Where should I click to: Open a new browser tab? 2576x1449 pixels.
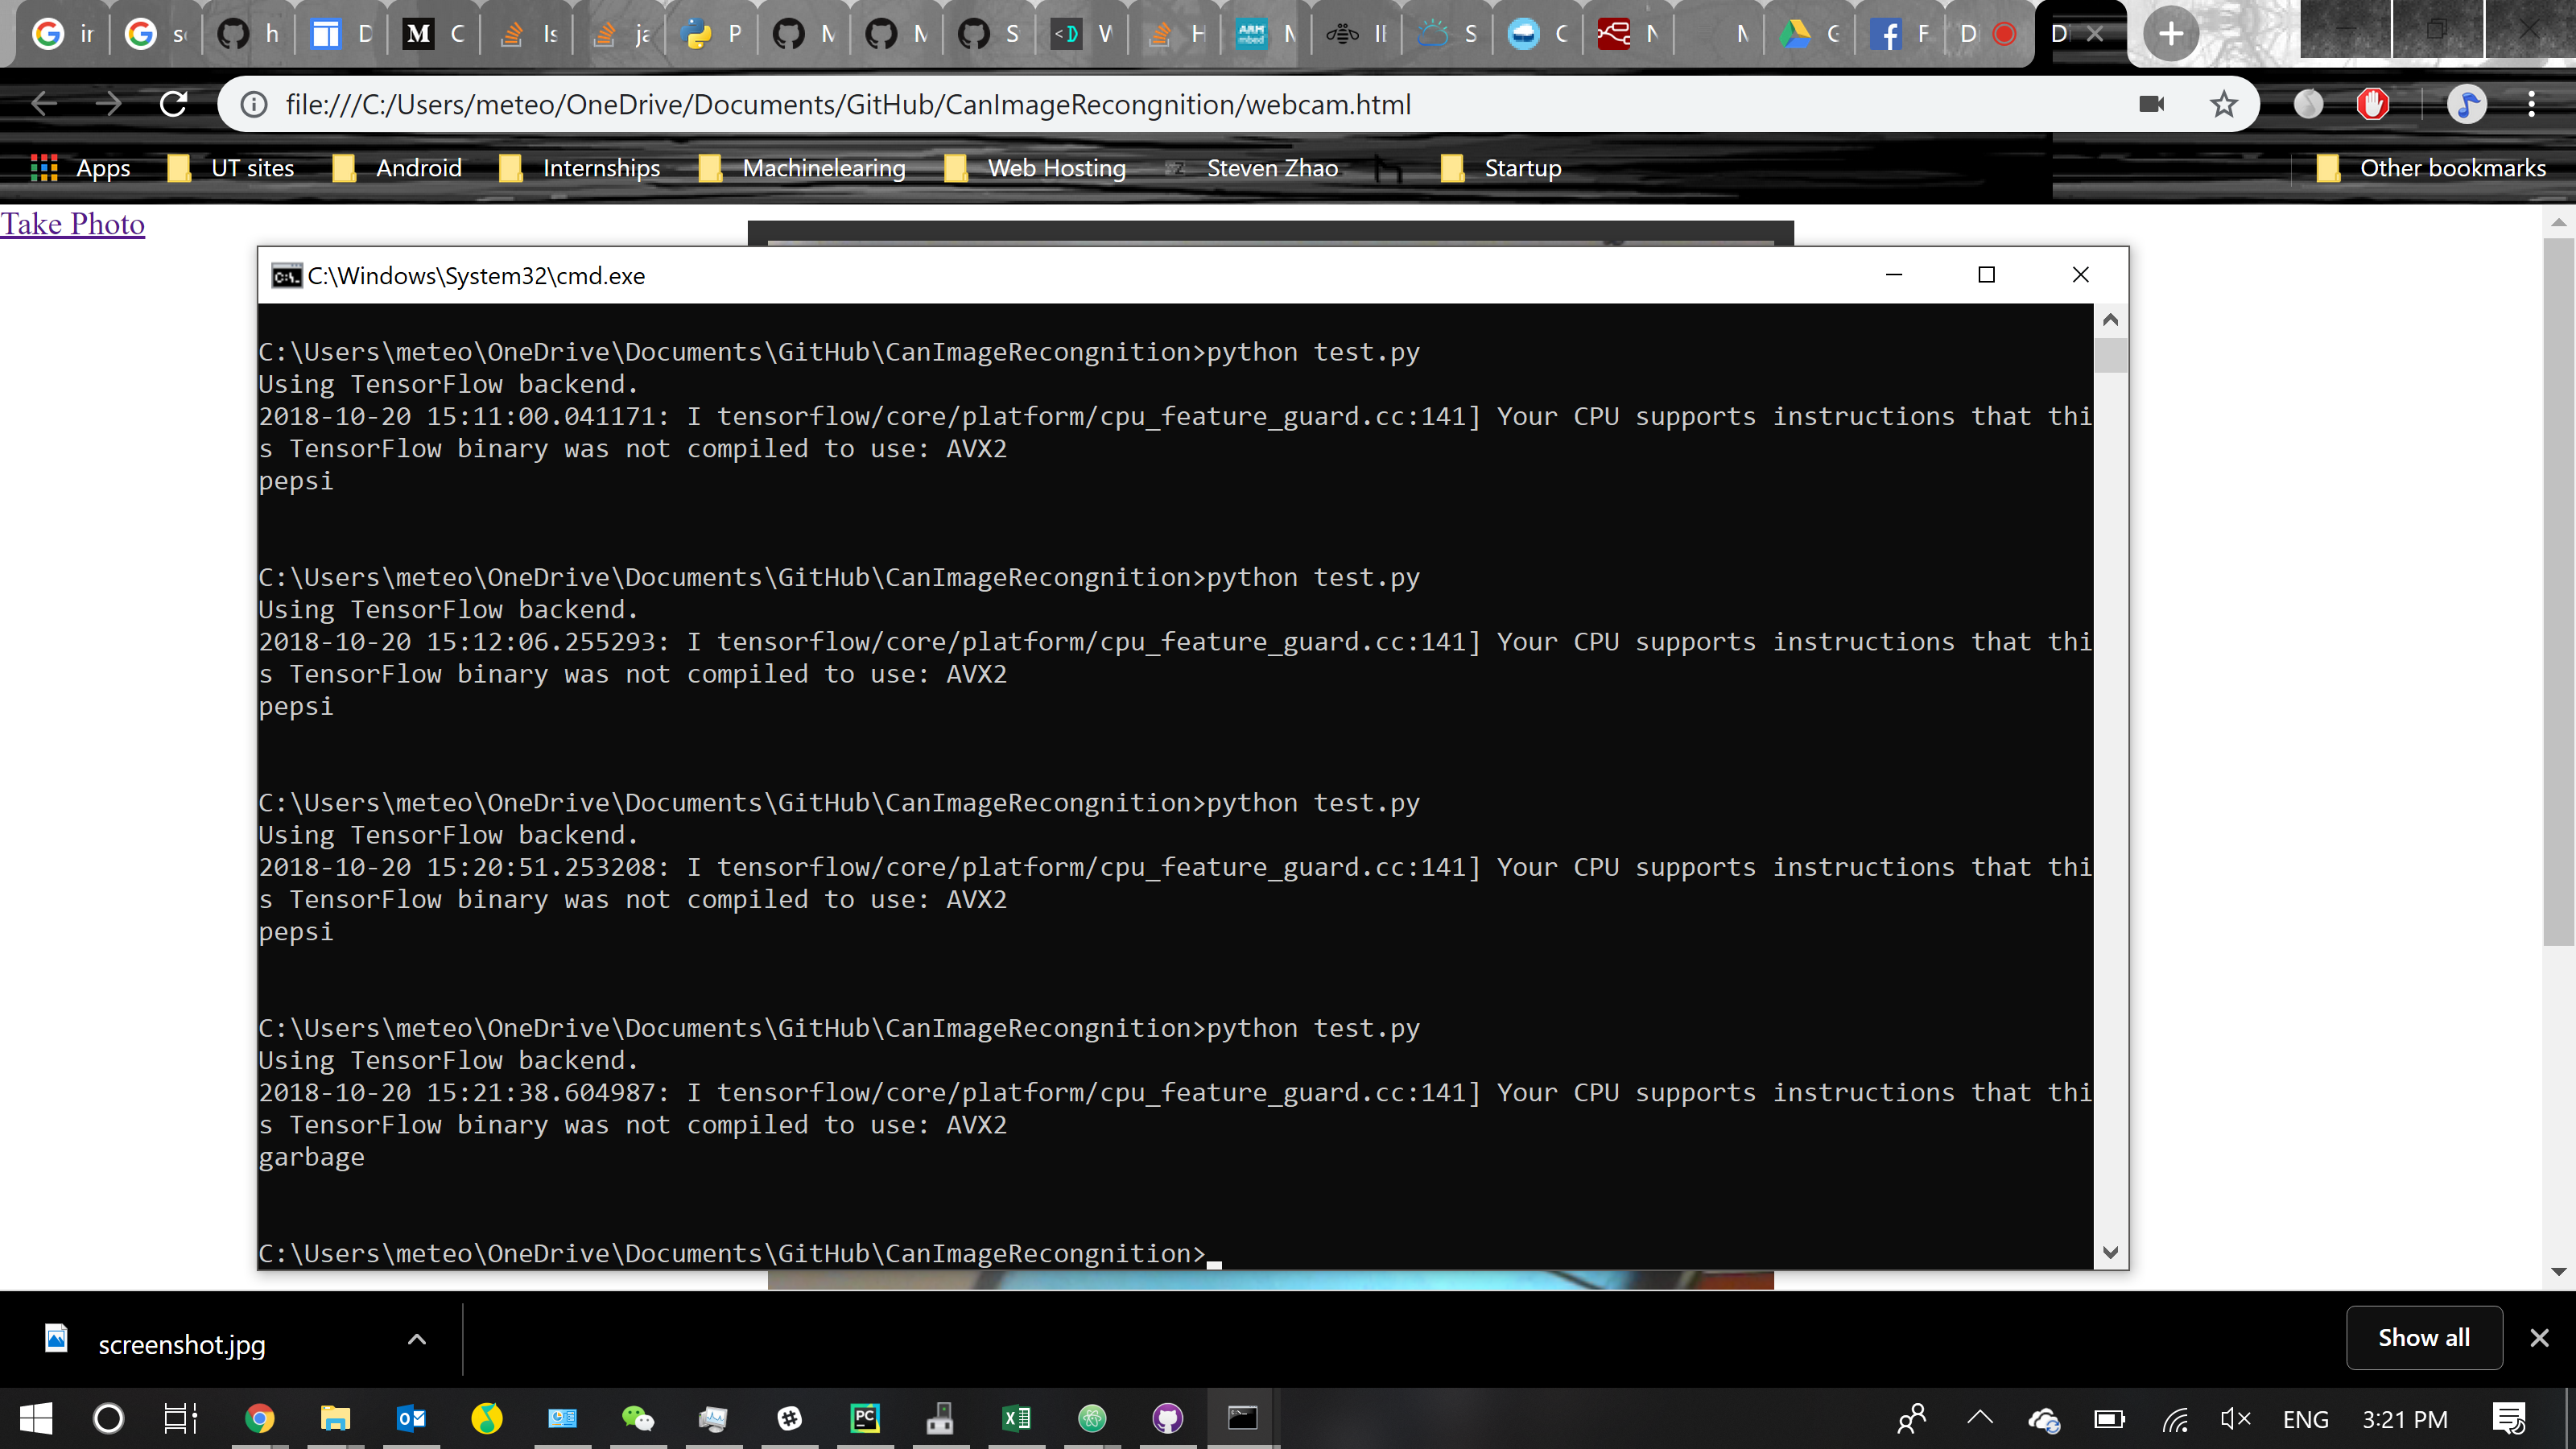coord(2170,34)
